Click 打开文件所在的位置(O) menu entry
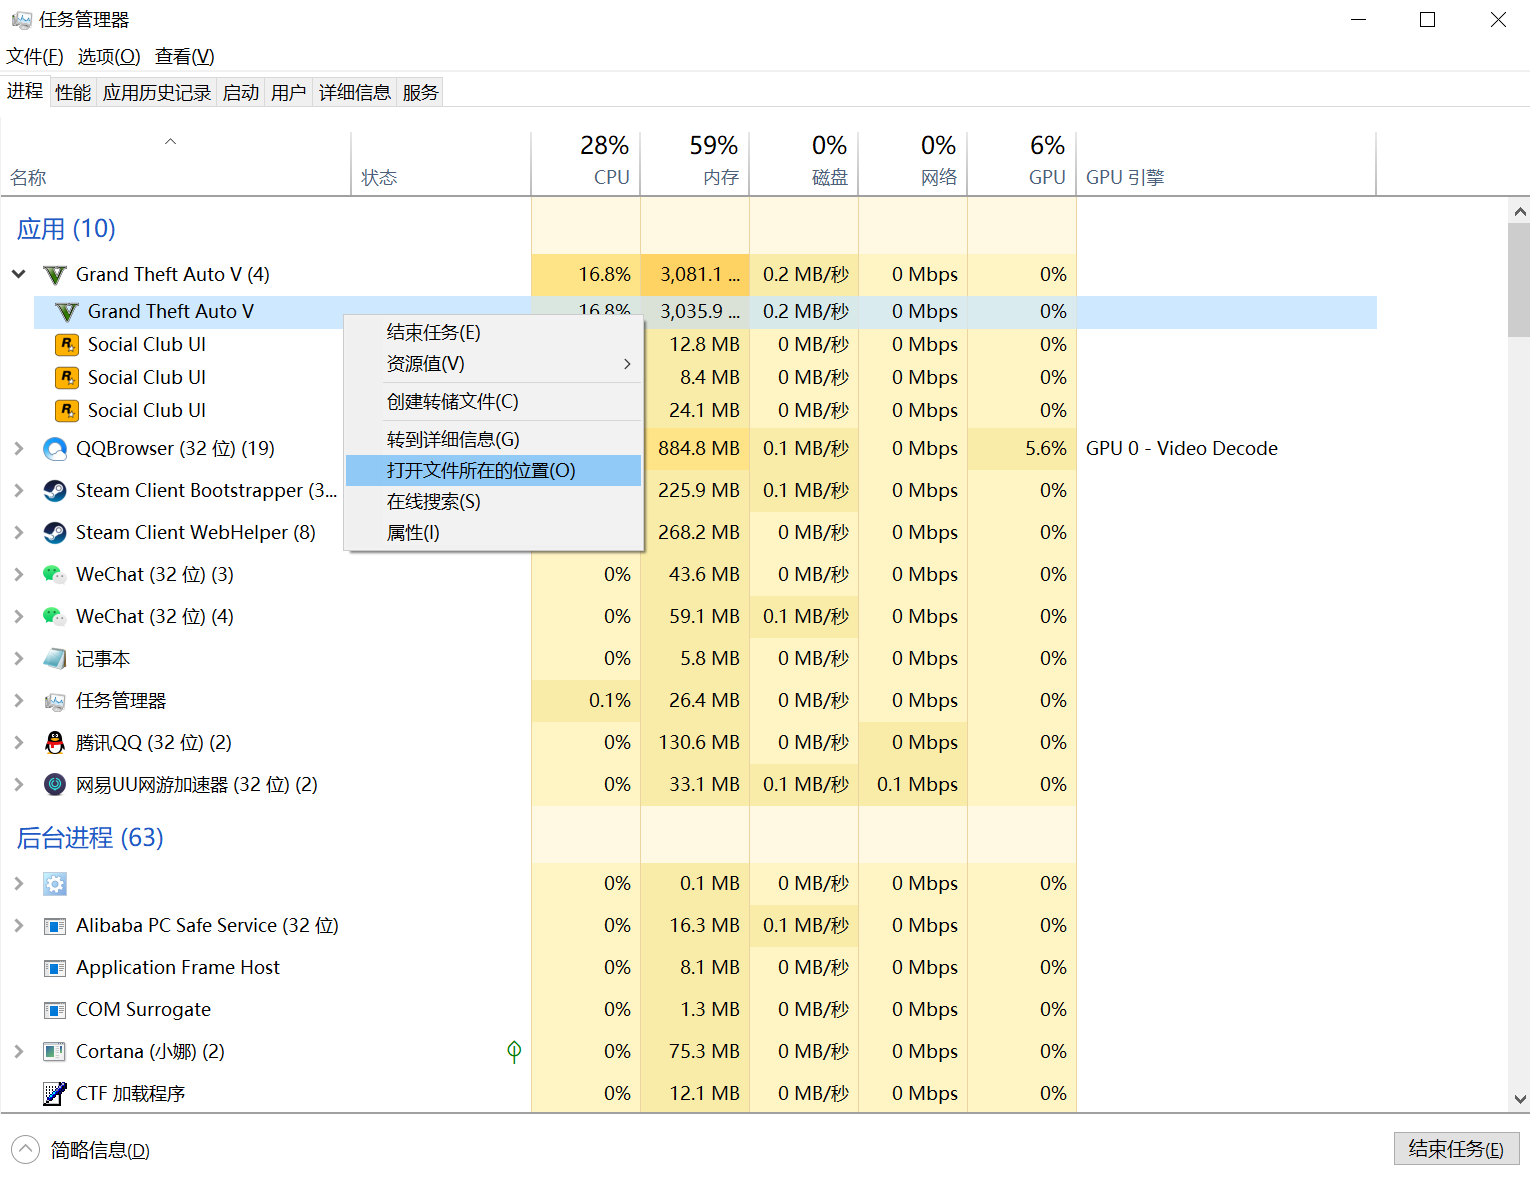 [x=493, y=471]
